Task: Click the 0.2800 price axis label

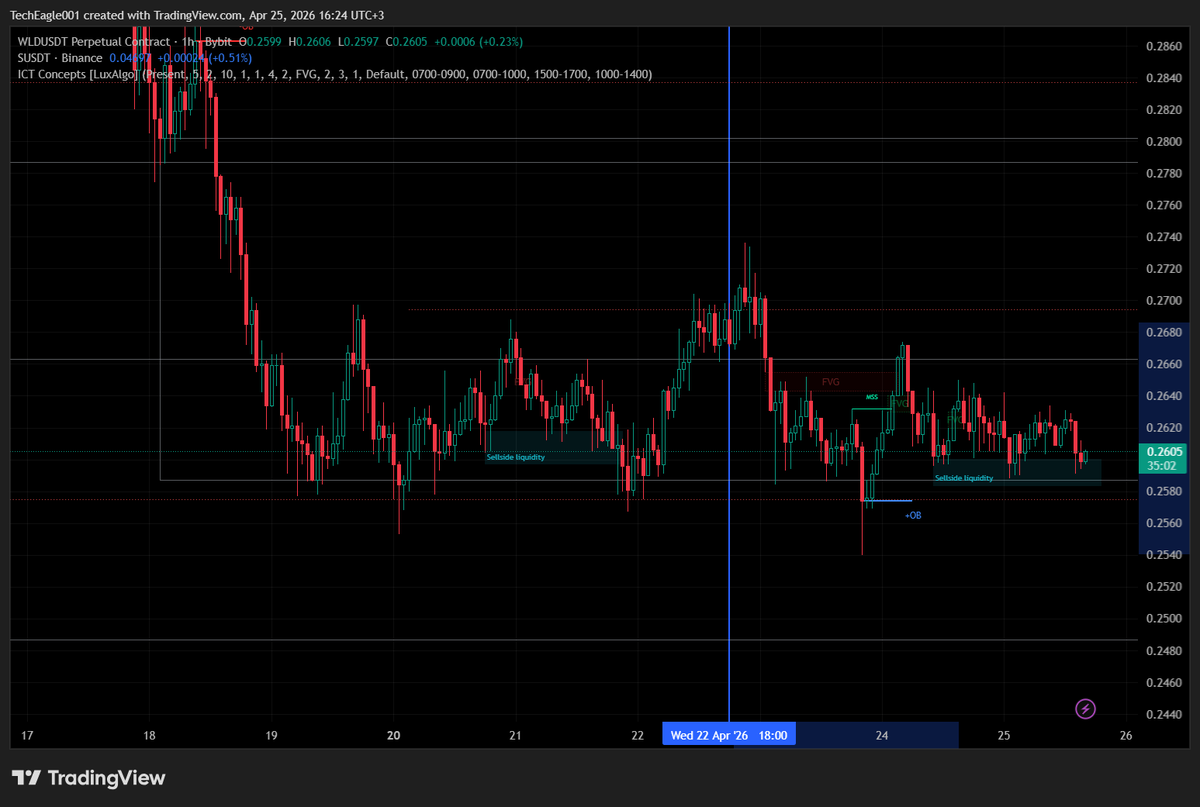Action: coord(1166,141)
